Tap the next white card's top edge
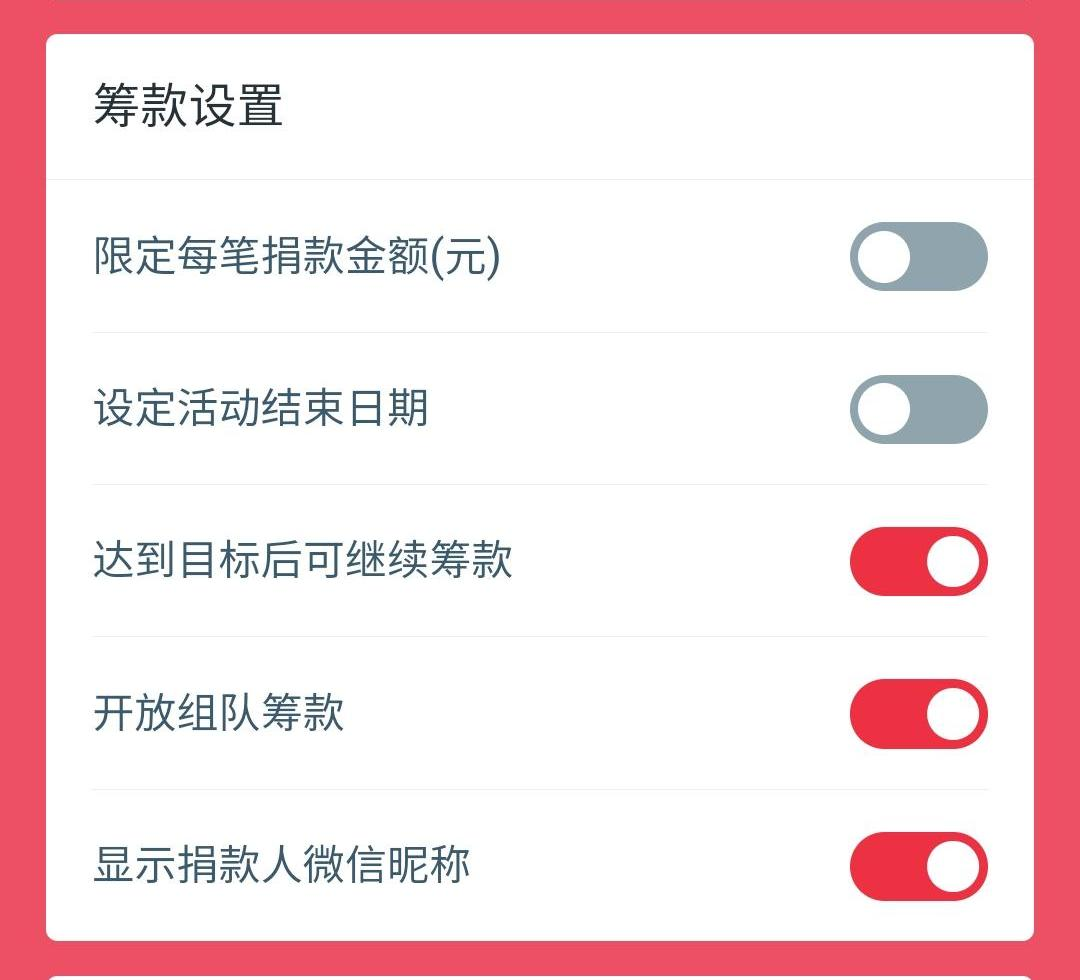The width and height of the screenshot is (1080, 980). coord(540,975)
